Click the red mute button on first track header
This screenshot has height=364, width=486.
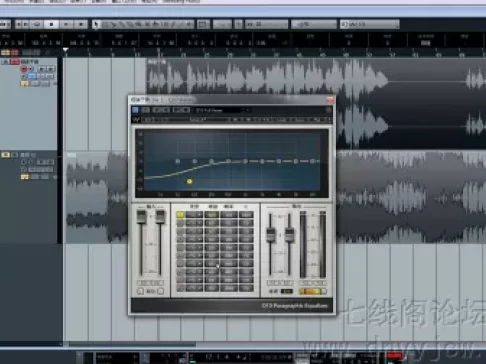(x=14, y=62)
